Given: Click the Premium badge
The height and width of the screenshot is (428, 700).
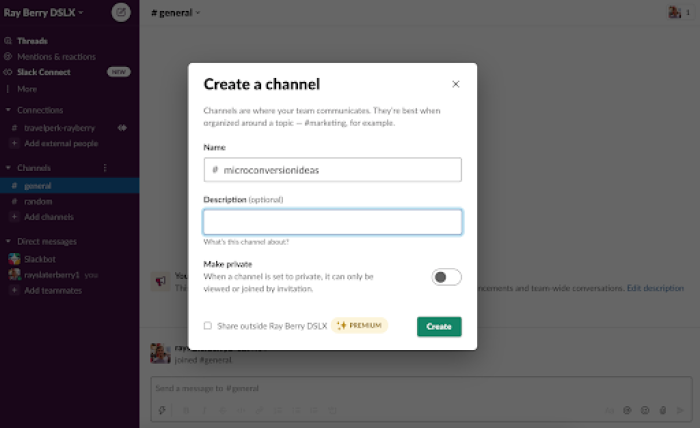Looking at the screenshot, I should pyautogui.click(x=359, y=325).
